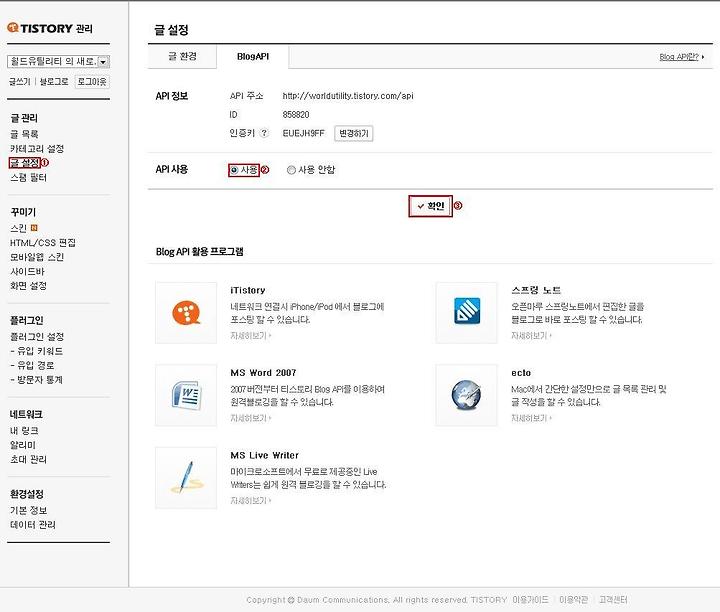Open 이용가이드 footer link
Viewport: 720px width, 612px height.
click(530, 600)
